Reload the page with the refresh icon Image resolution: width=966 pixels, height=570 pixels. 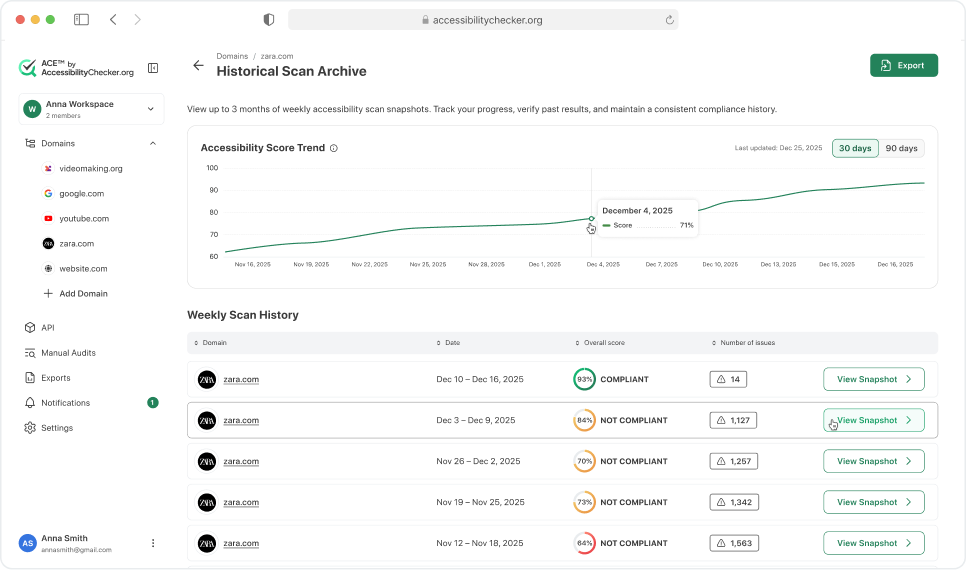[669, 20]
